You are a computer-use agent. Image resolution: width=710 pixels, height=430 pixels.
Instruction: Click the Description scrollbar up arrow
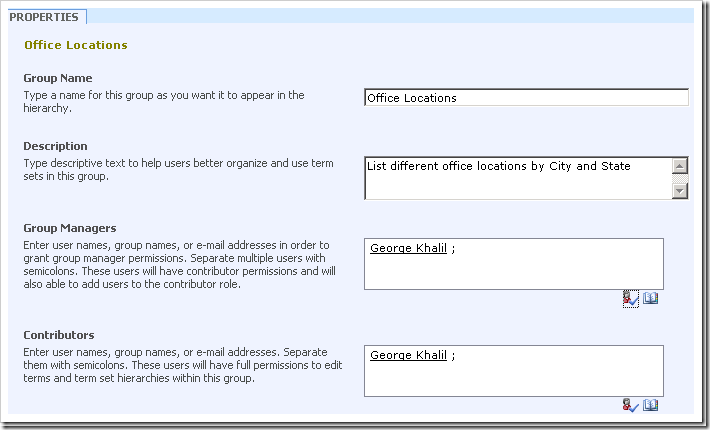click(x=680, y=166)
